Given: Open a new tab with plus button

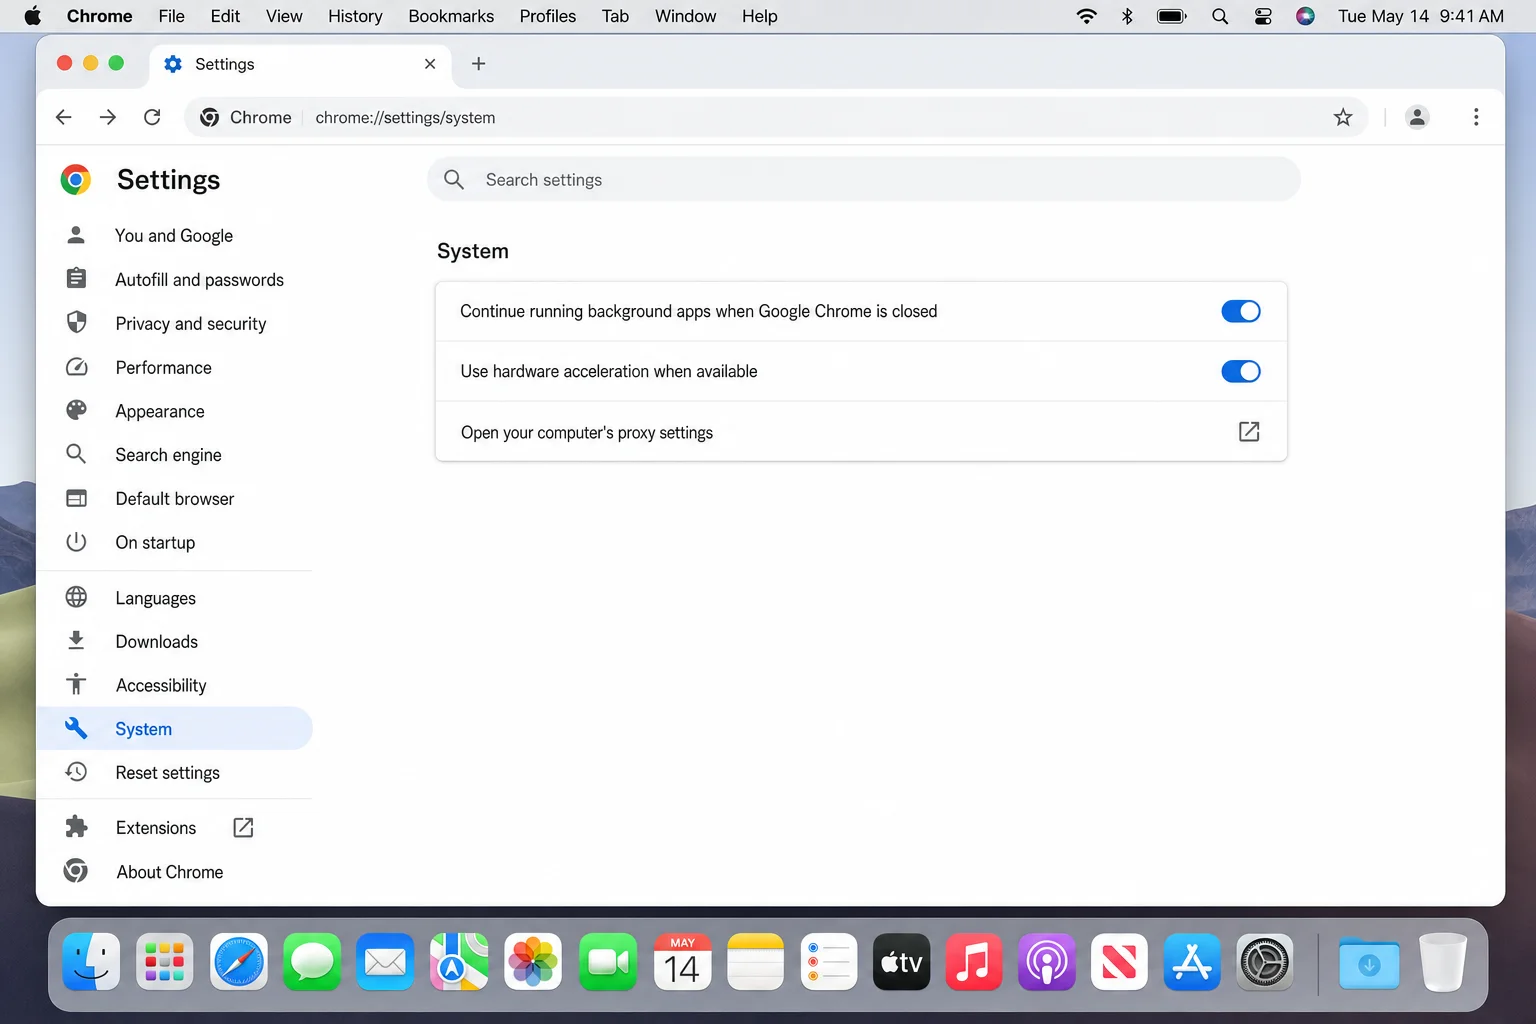Looking at the screenshot, I should 479,64.
